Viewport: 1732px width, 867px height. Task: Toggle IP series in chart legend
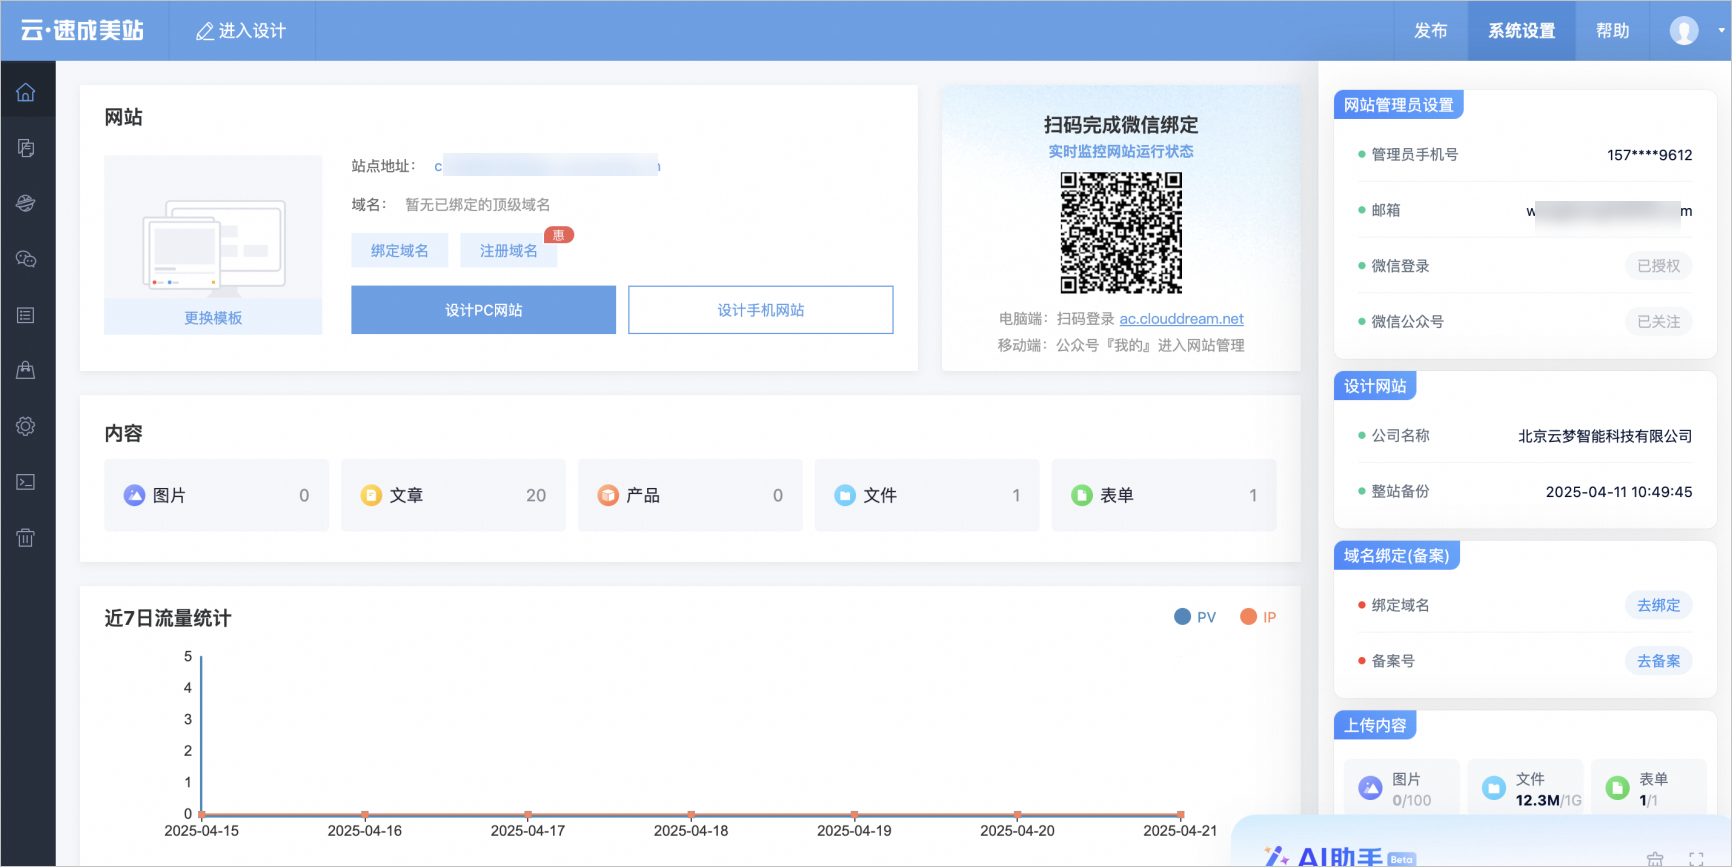(x=1258, y=617)
